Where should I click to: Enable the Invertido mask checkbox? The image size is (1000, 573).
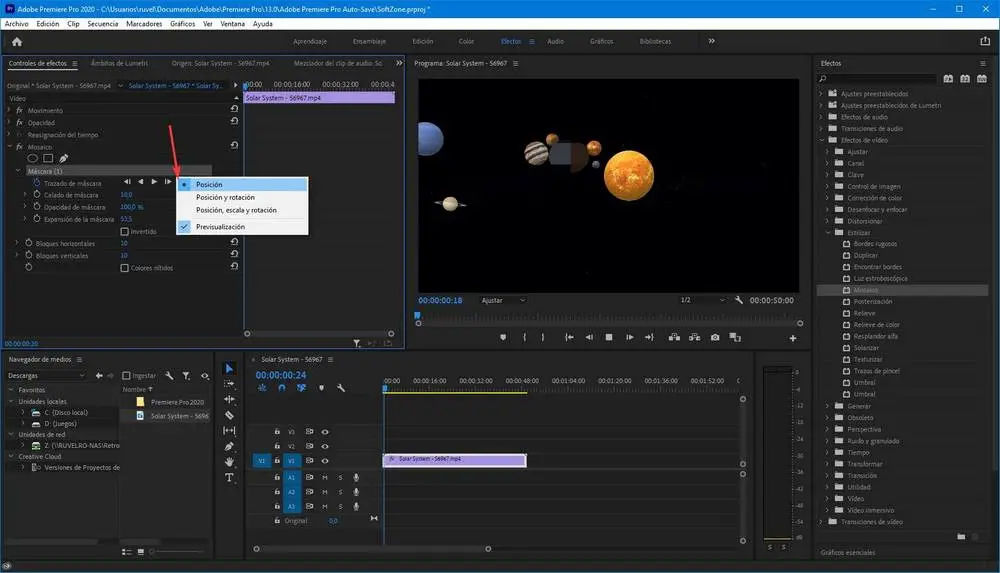click(x=124, y=231)
